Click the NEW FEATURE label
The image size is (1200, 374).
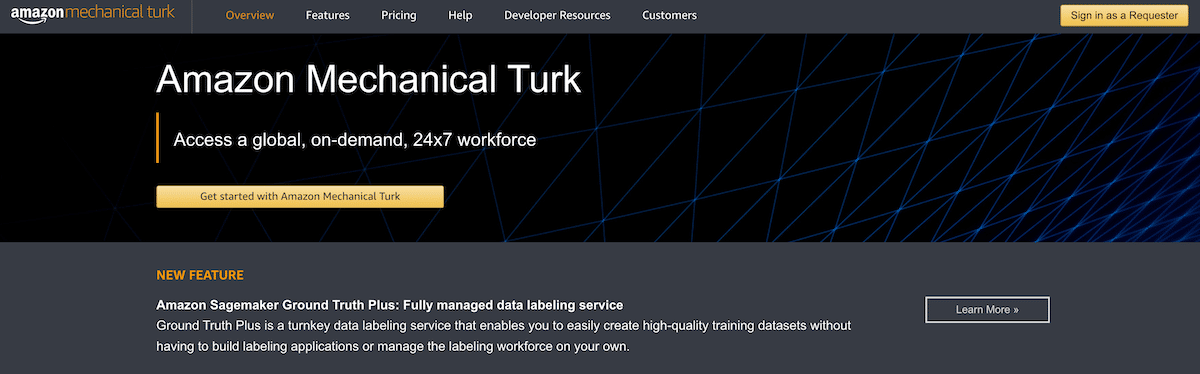point(200,275)
